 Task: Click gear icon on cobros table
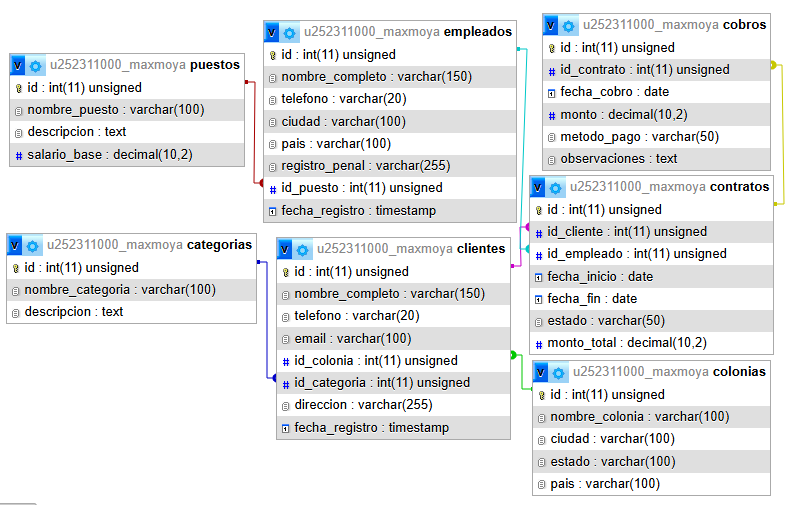569,25
